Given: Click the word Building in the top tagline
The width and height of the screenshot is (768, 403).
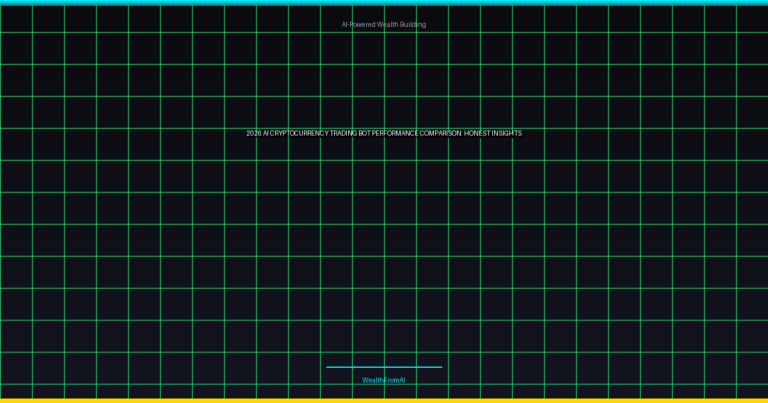Looking at the screenshot, I should click(413, 24).
